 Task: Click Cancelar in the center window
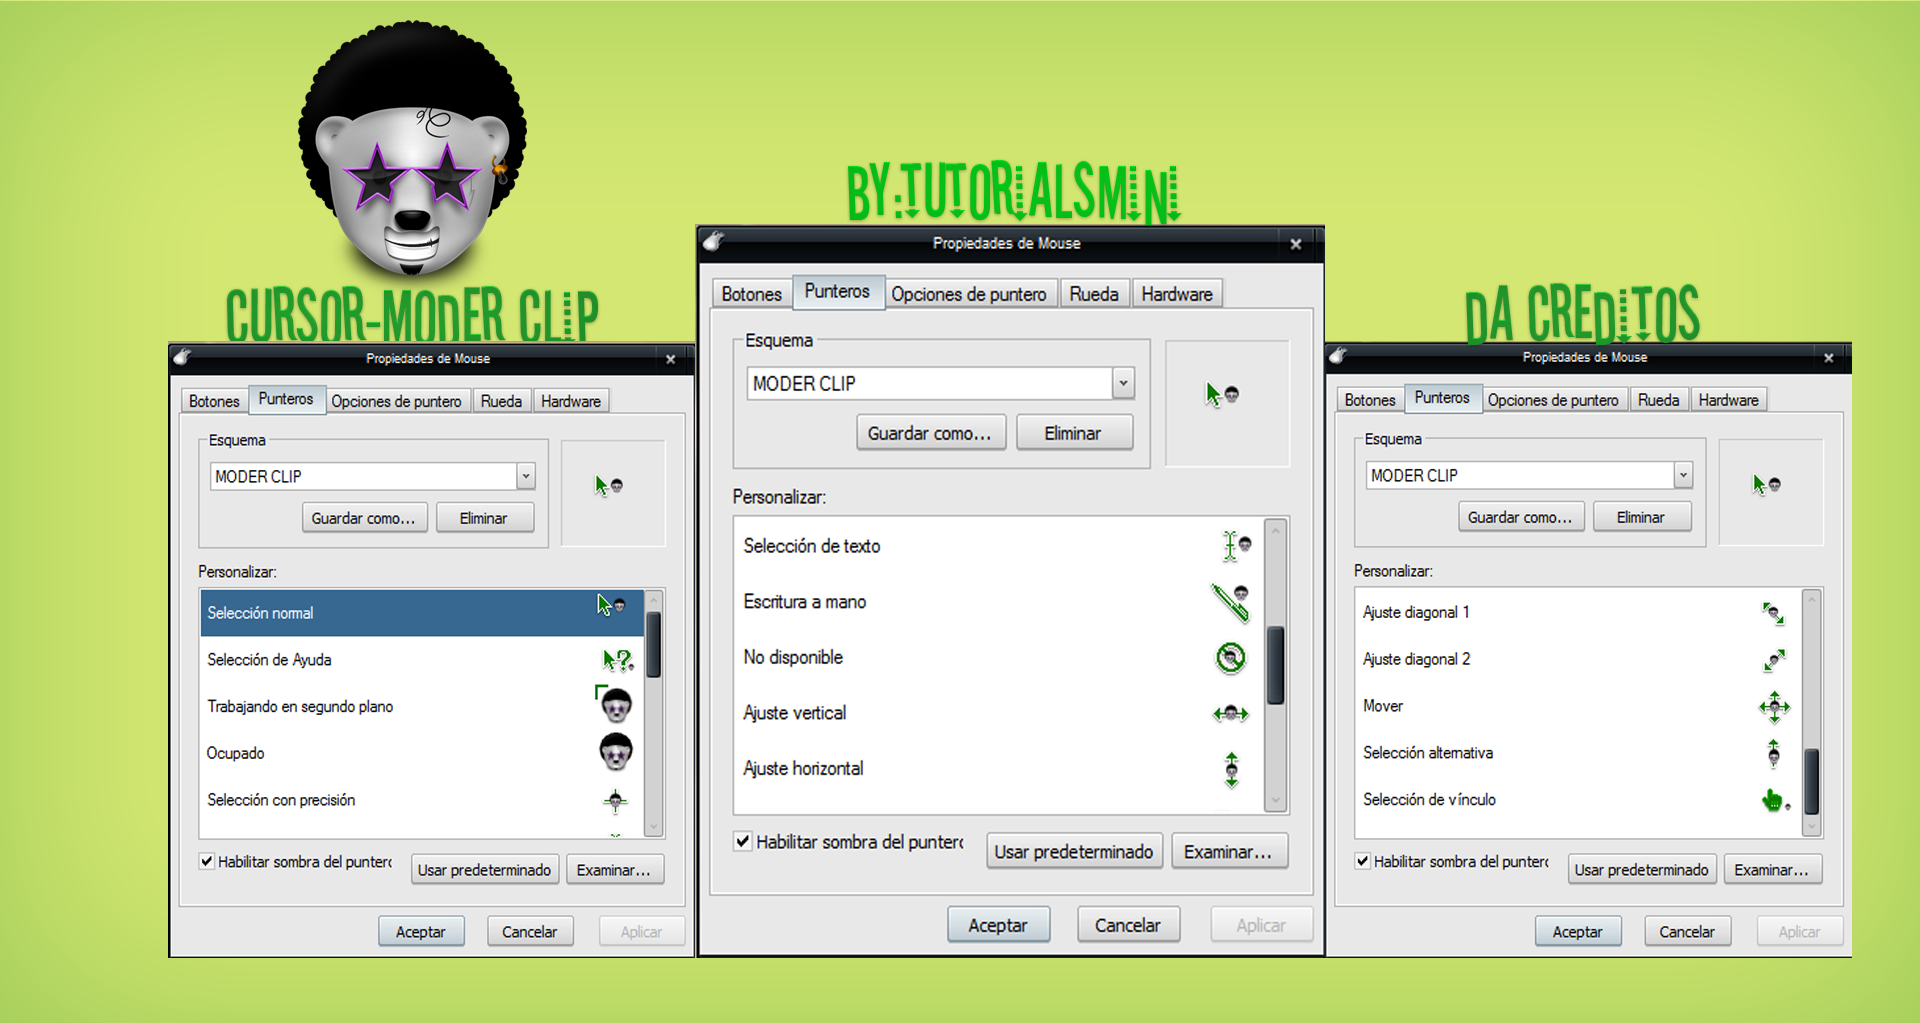1128,925
